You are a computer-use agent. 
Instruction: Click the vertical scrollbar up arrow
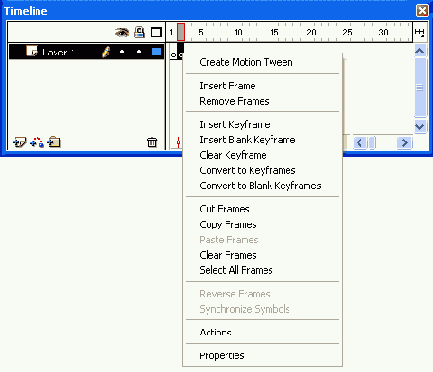point(420,51)
